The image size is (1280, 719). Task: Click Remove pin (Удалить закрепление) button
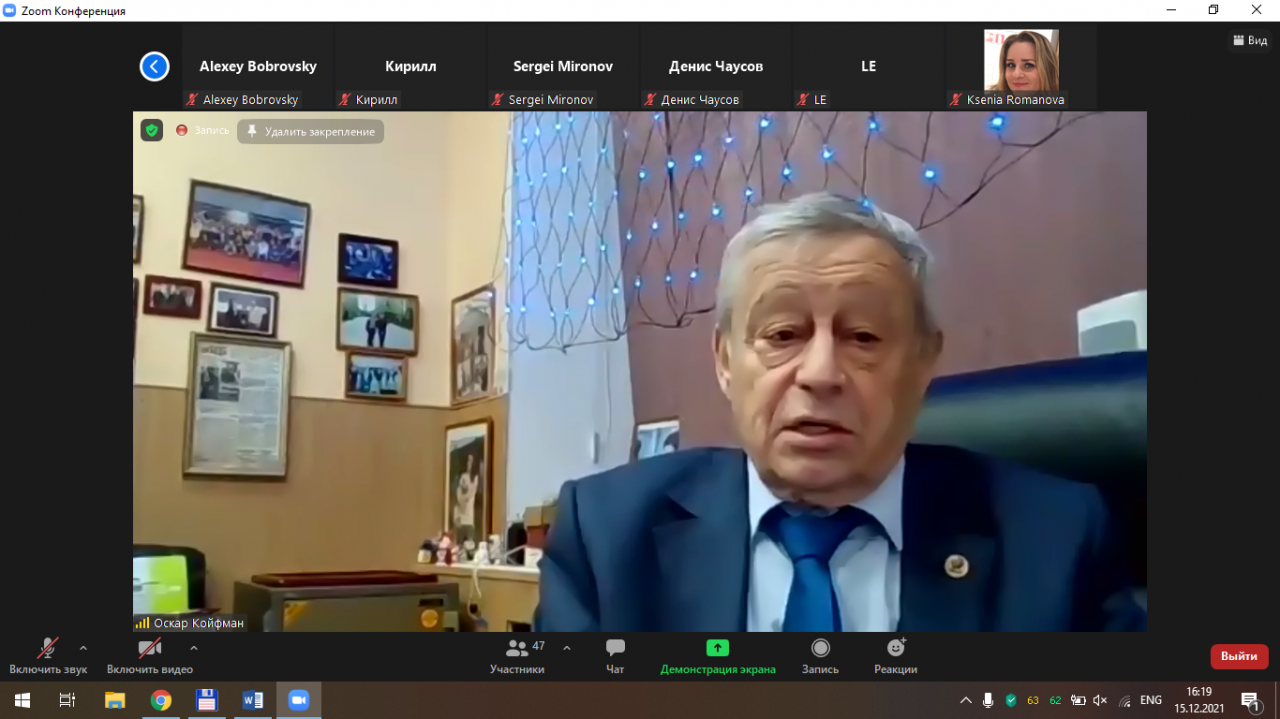pos(311,132)
